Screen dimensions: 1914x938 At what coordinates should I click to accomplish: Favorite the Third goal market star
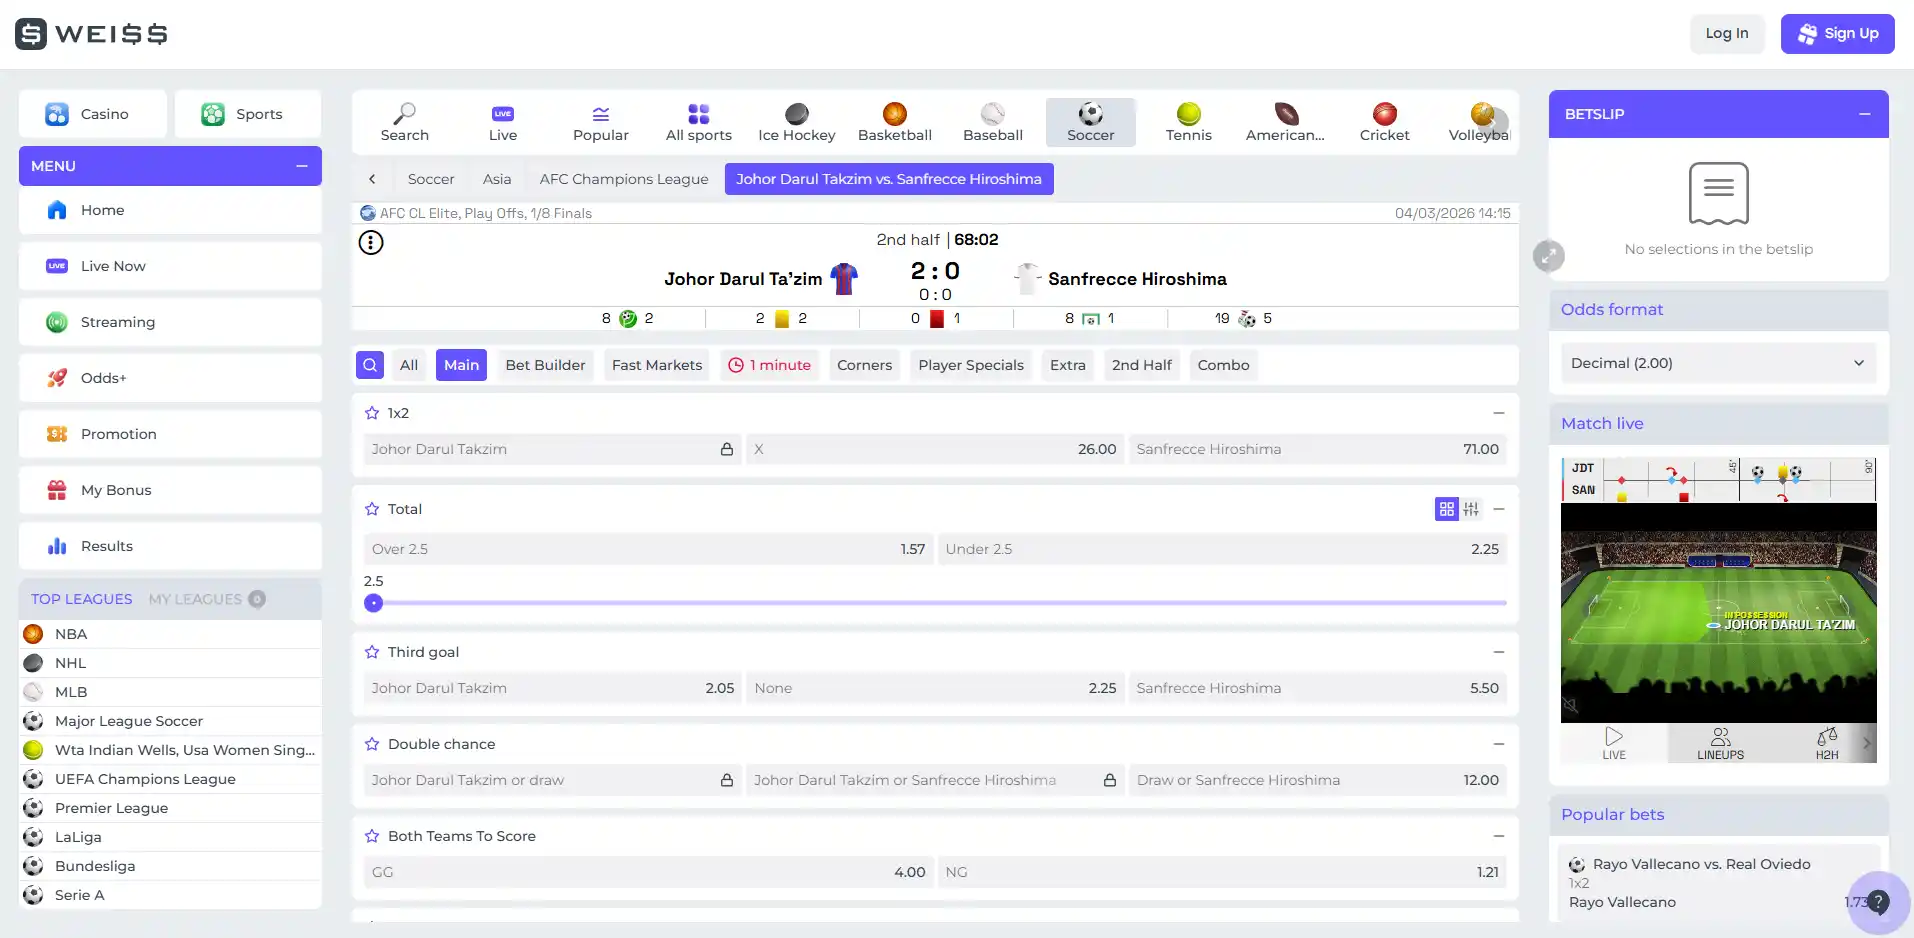372,652
